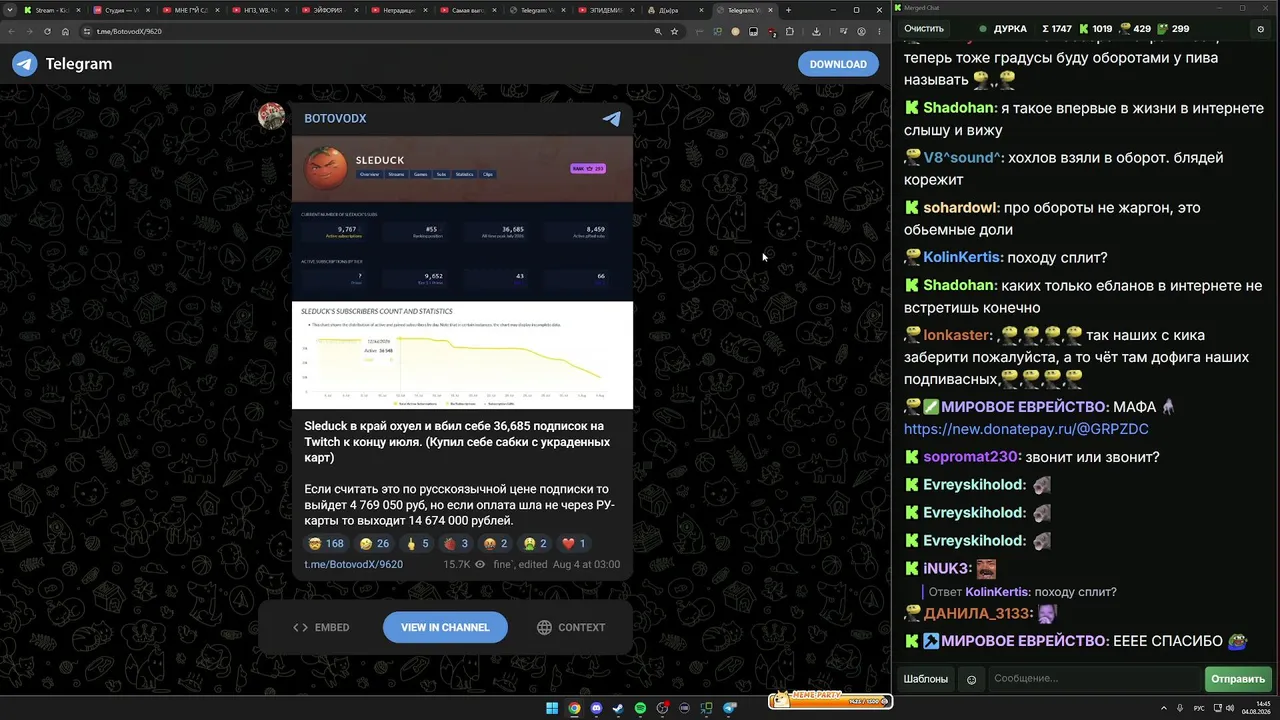Open Spotify from the taskbar
Viewport: 1280px width, 720px height.
pyautogui.click(x=640, y=708)
